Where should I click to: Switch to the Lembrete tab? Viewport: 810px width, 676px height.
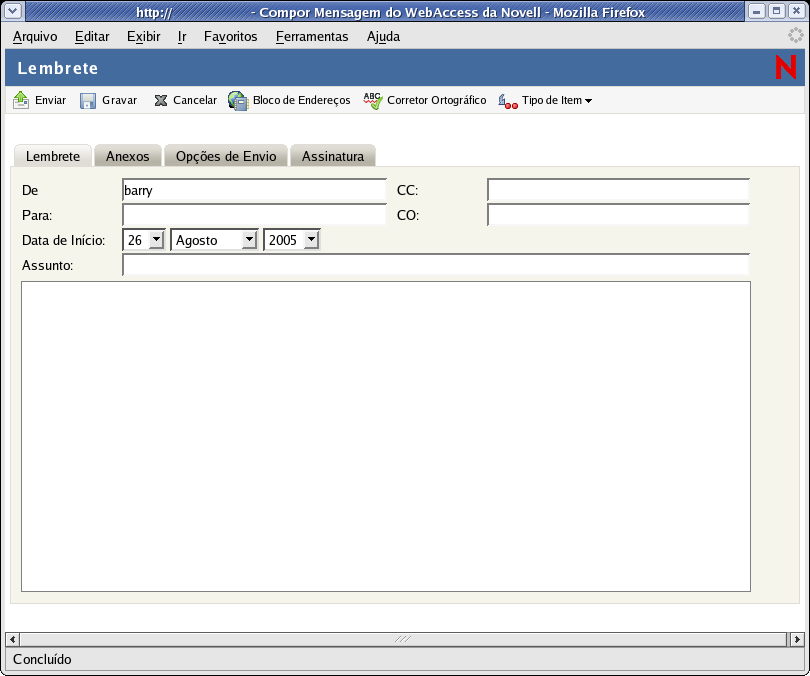53,156
